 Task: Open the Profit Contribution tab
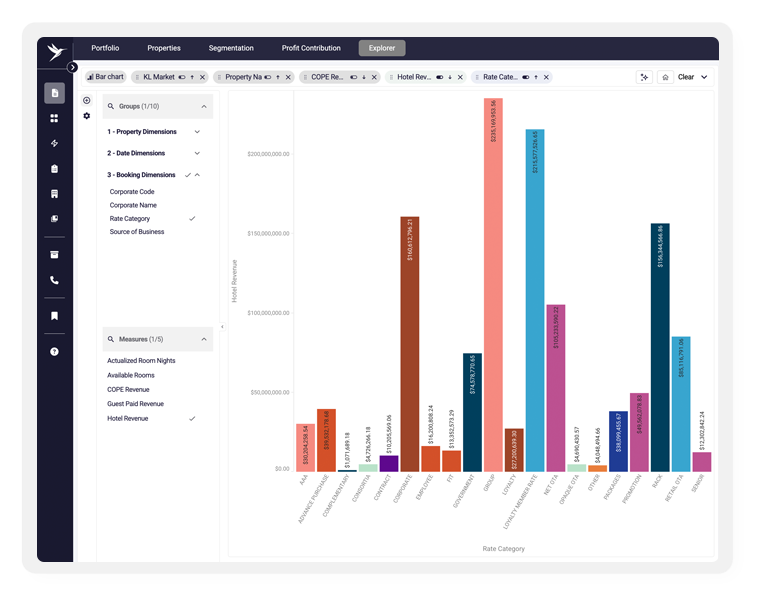(x=311, y=48)
